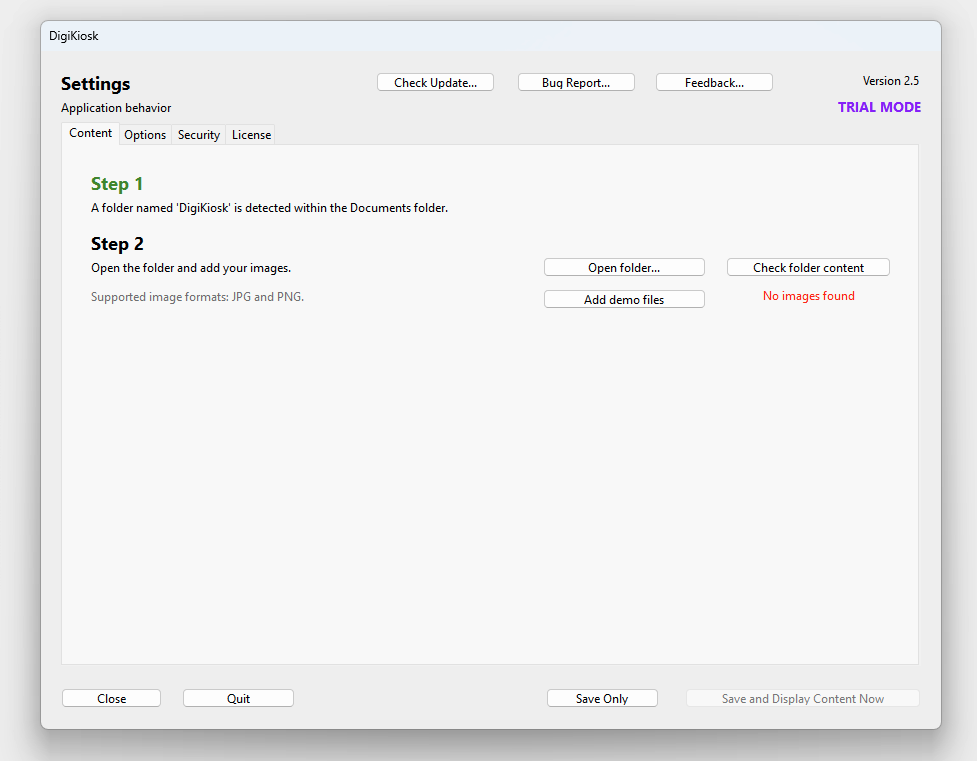Click the DigiKiosk window title bar

pos(490,36)
